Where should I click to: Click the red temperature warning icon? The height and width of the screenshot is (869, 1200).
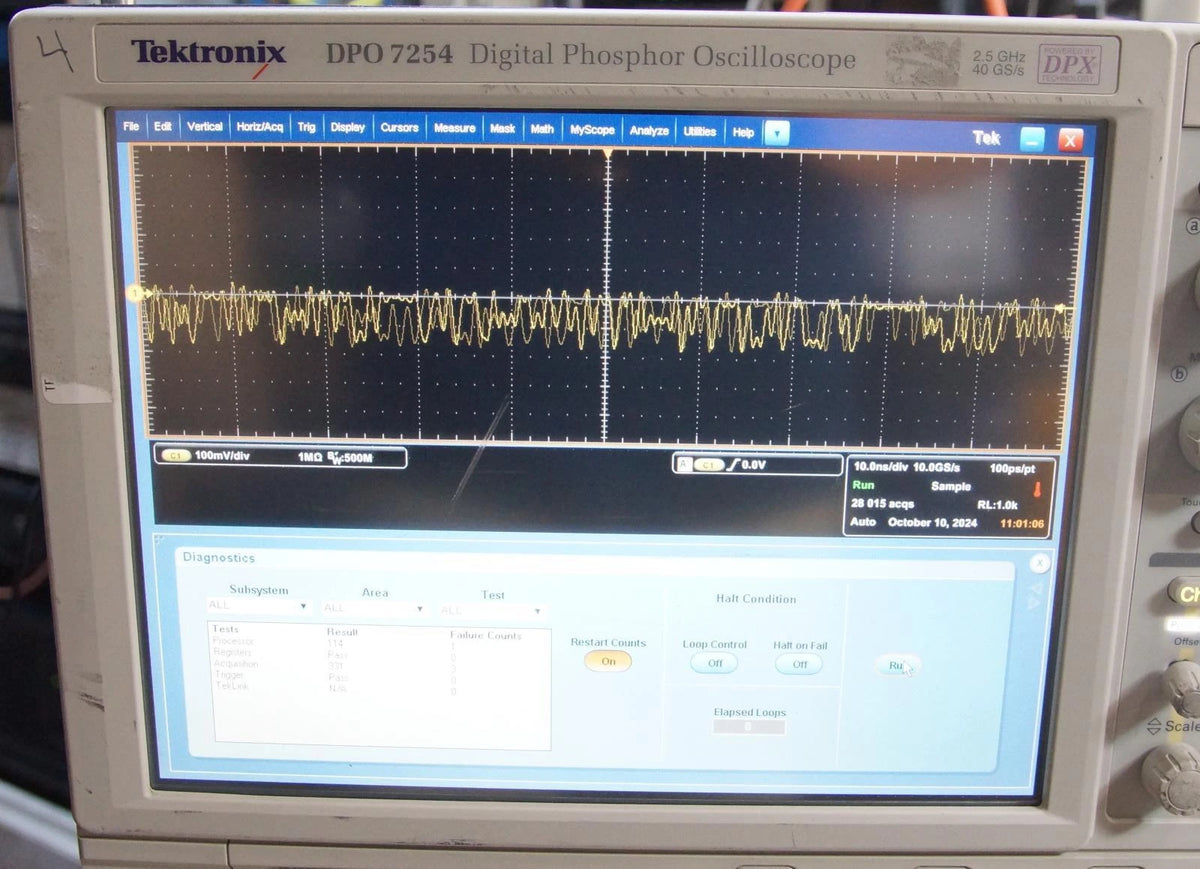pos(1037,489)
